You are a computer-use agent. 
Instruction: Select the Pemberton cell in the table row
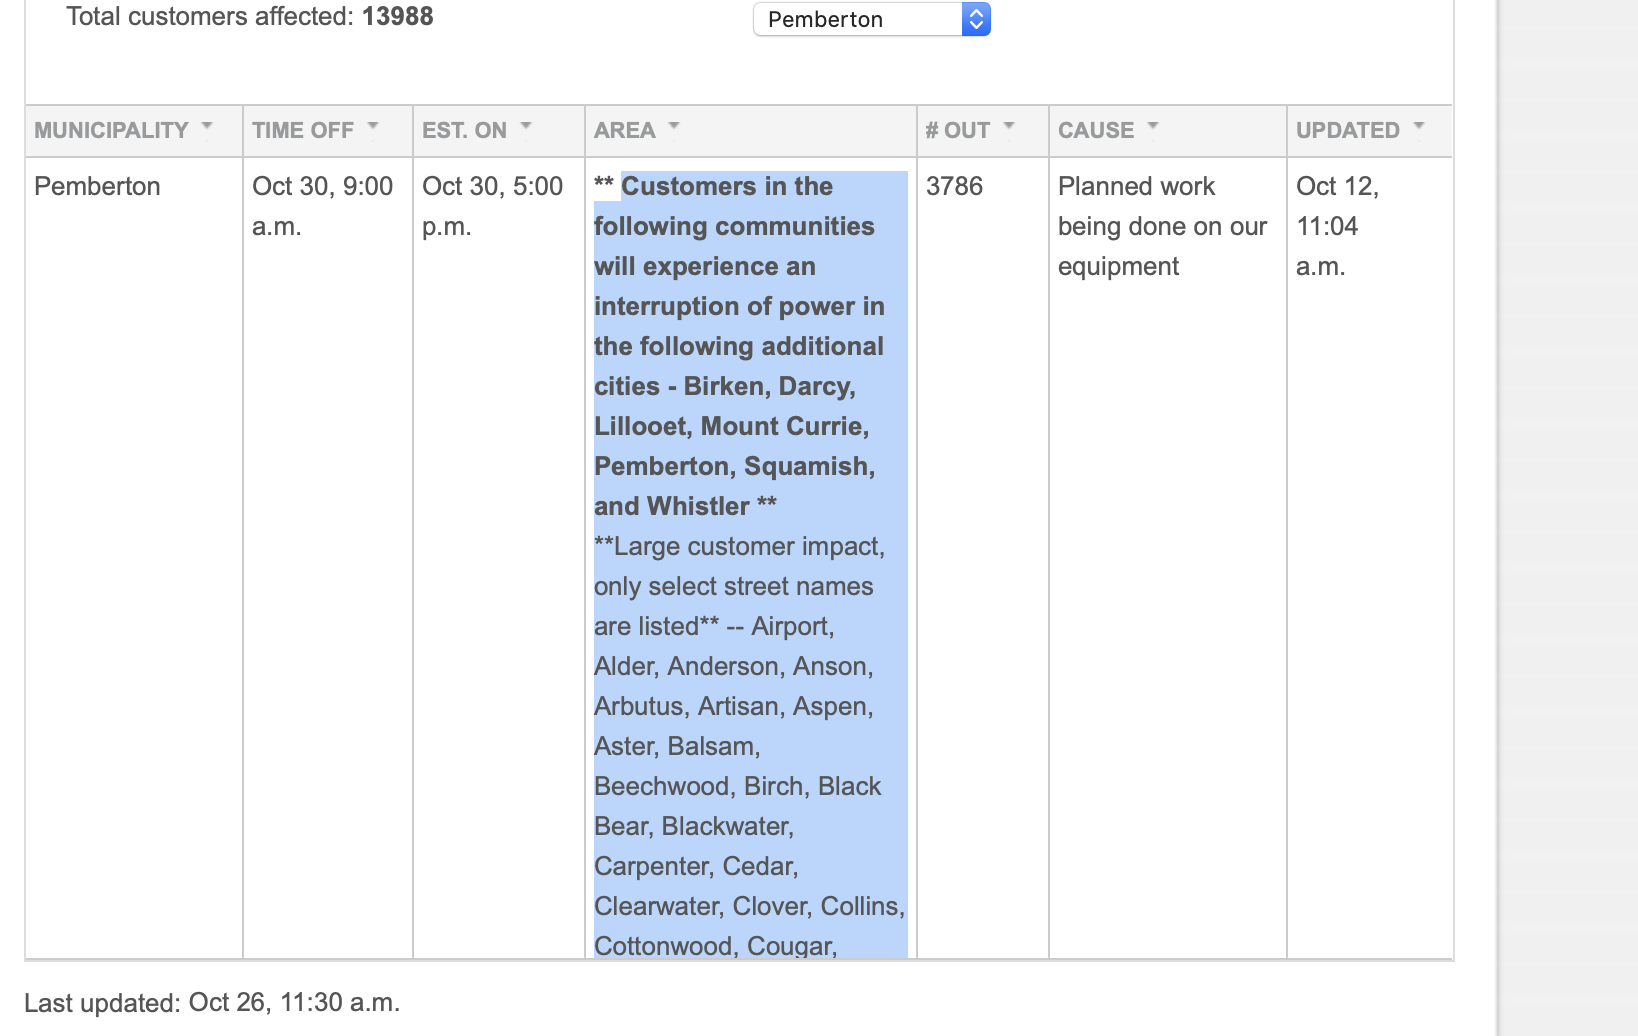click(97, 187)
